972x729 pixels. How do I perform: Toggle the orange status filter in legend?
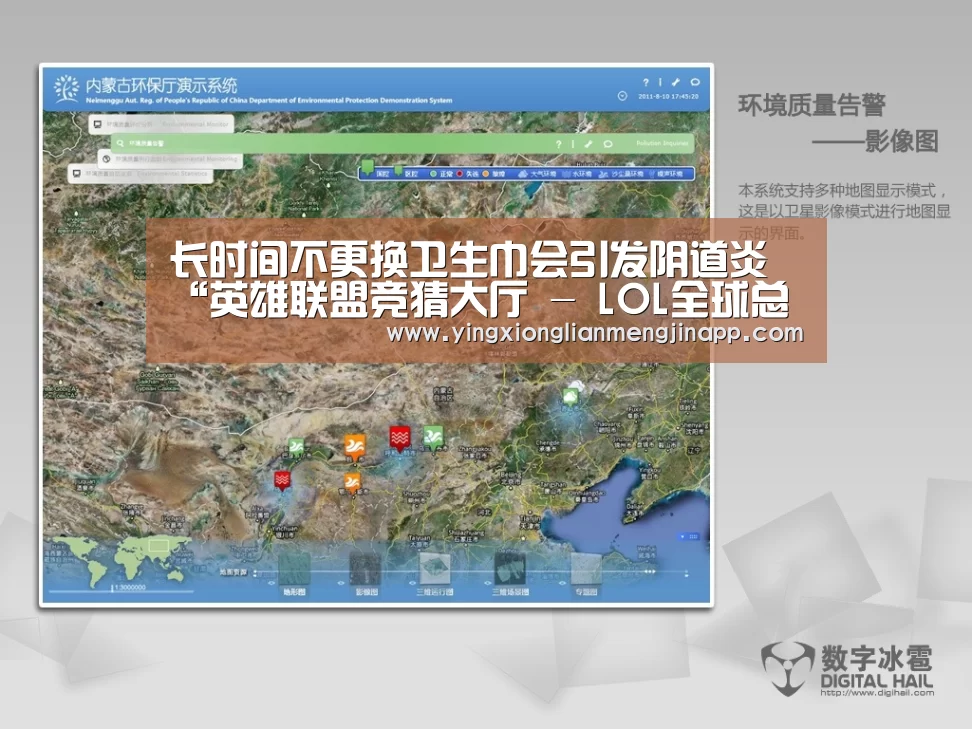point(494,174)
